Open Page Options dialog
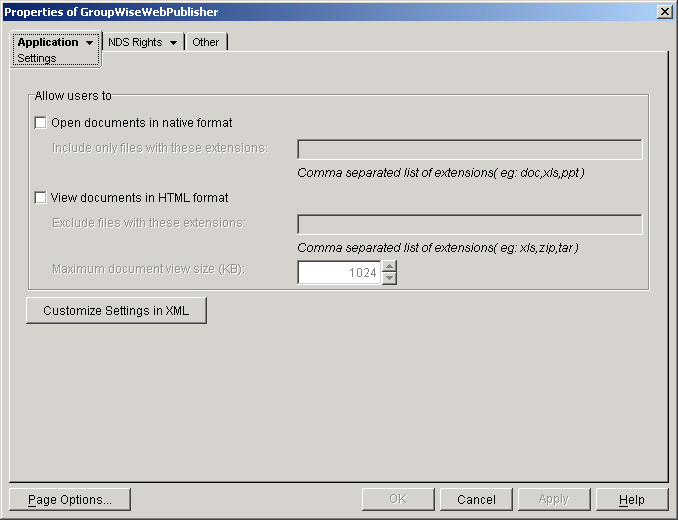678x520 pixels. [x=70, y=500]
